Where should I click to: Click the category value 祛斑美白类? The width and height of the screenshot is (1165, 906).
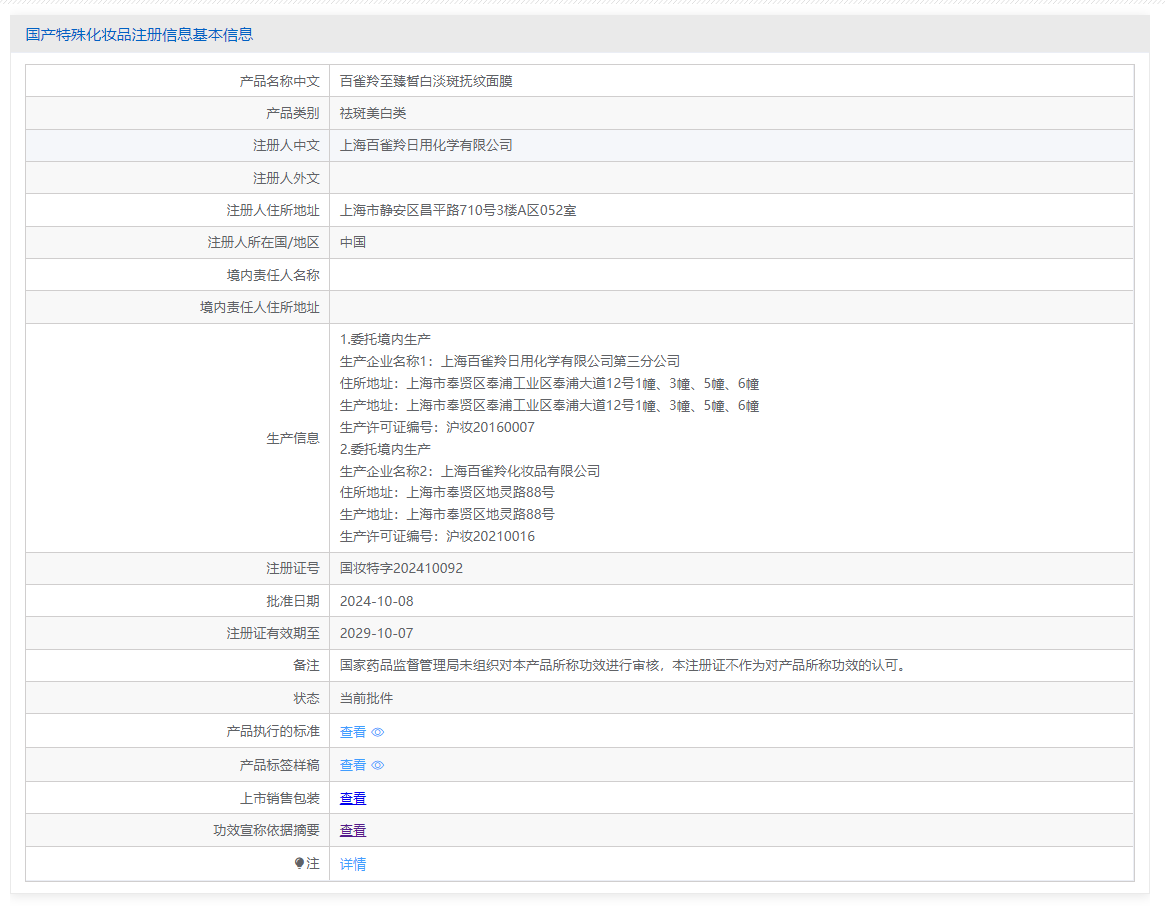(x=373, y=113)
